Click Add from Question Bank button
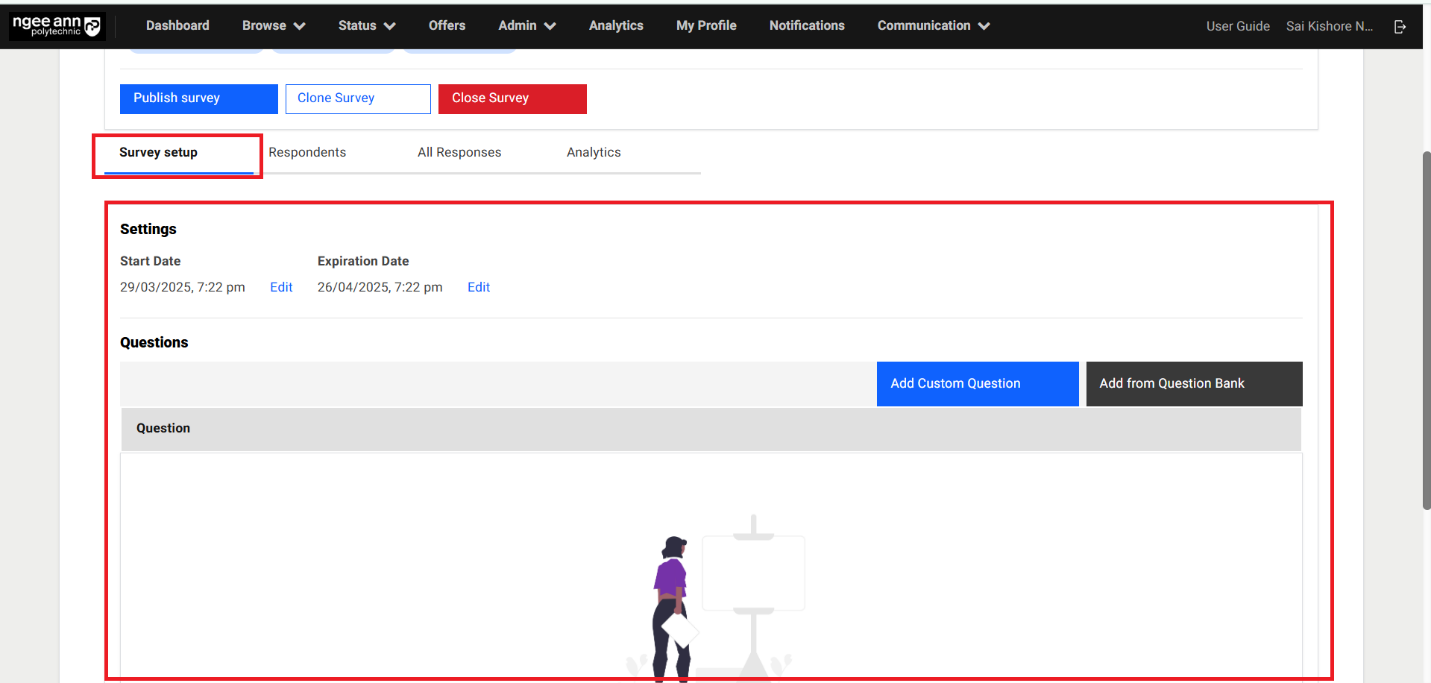The image size is (1431, 683). coord(1193,384)
